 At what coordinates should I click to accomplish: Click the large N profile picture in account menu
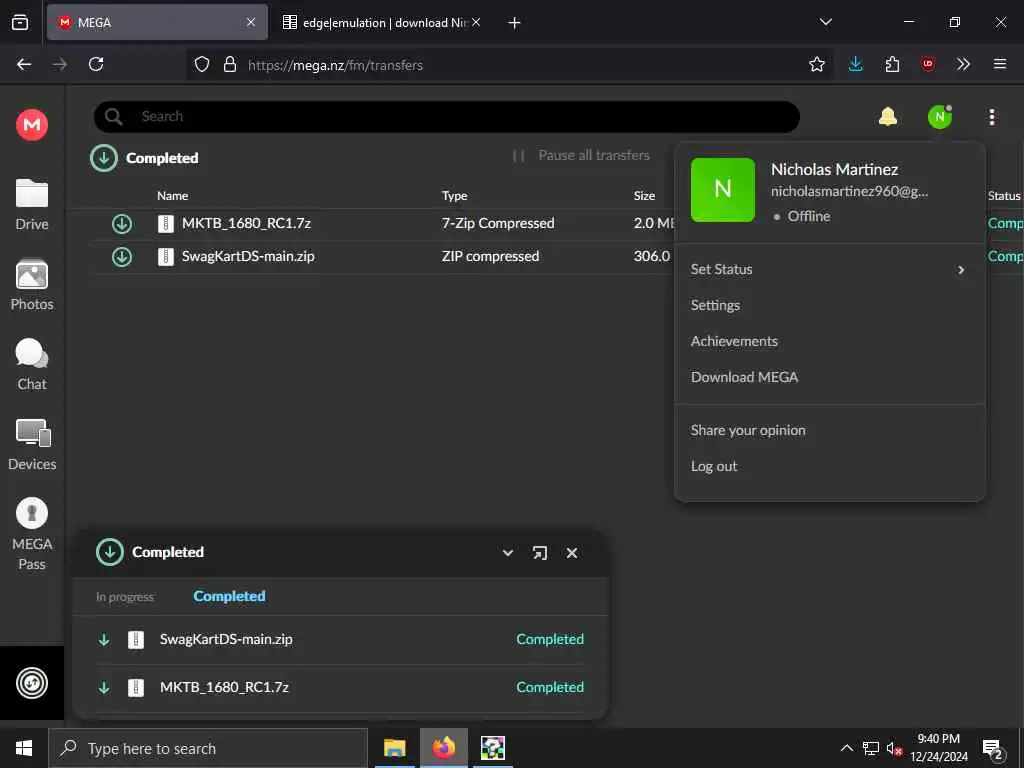[x=723, y=189]
